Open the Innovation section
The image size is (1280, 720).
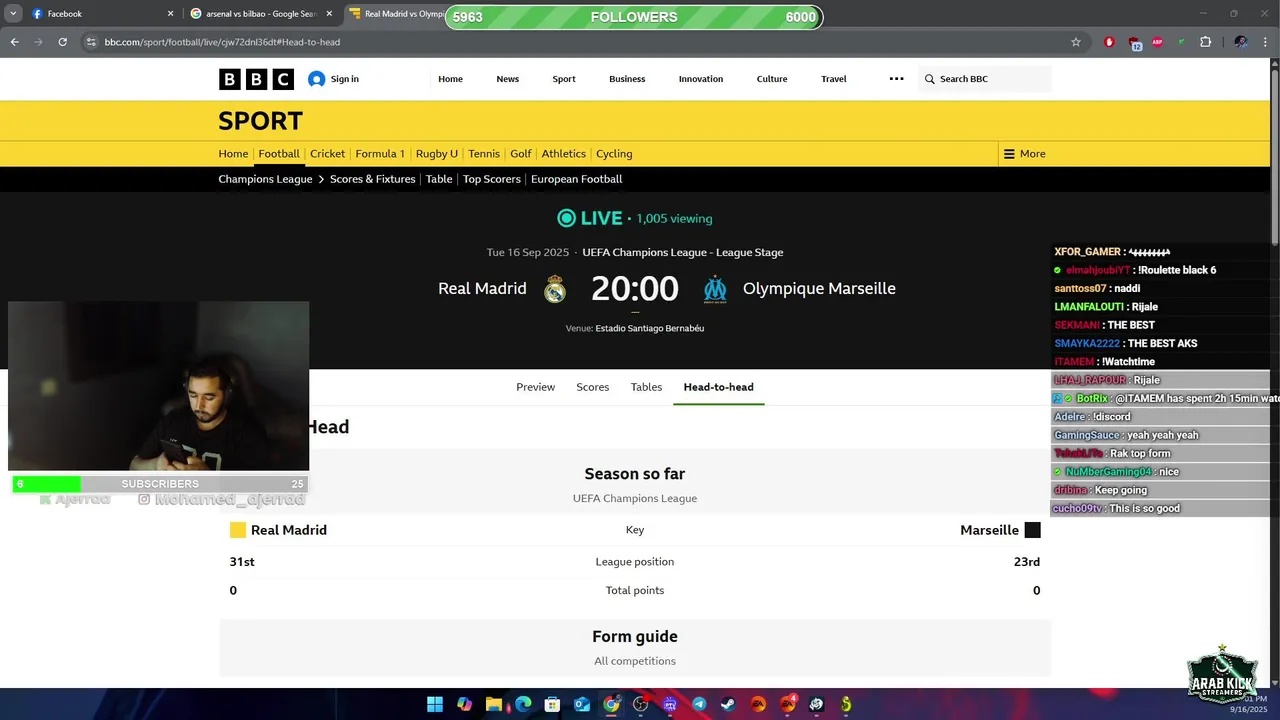tap(700, 79)
